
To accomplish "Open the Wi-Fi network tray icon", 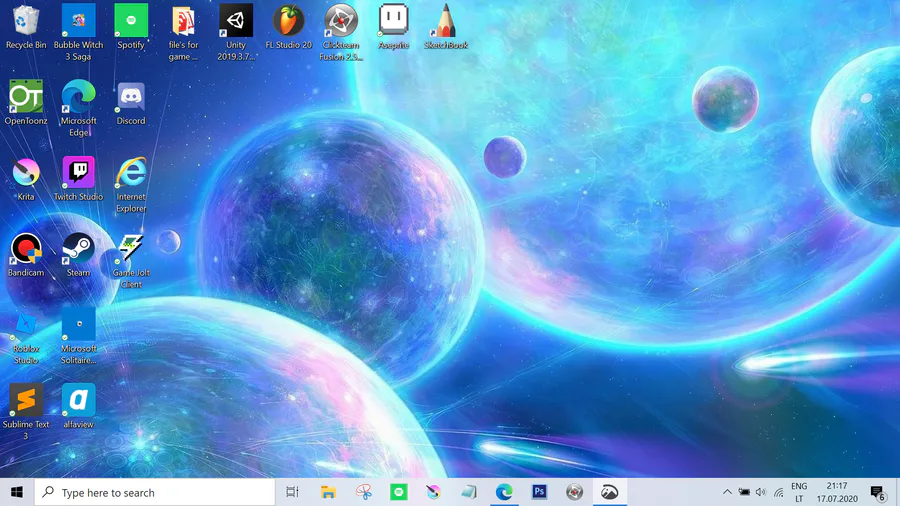I will click(778, 492).
